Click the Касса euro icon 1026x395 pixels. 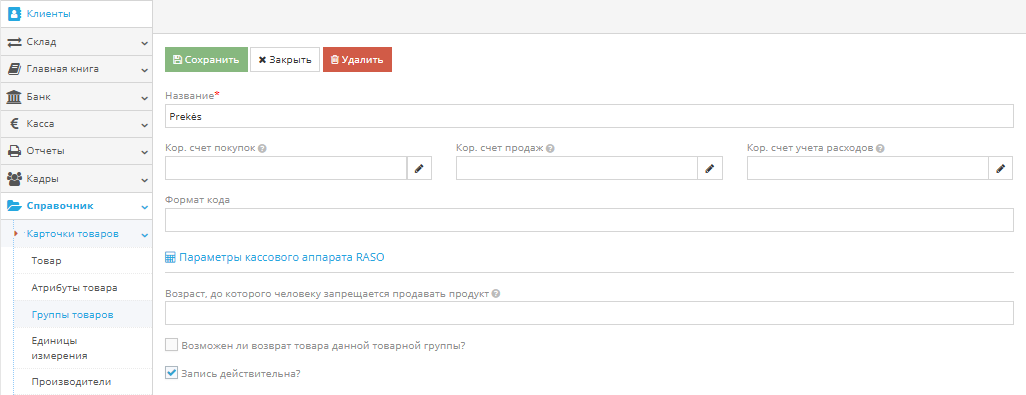point(14,124)
